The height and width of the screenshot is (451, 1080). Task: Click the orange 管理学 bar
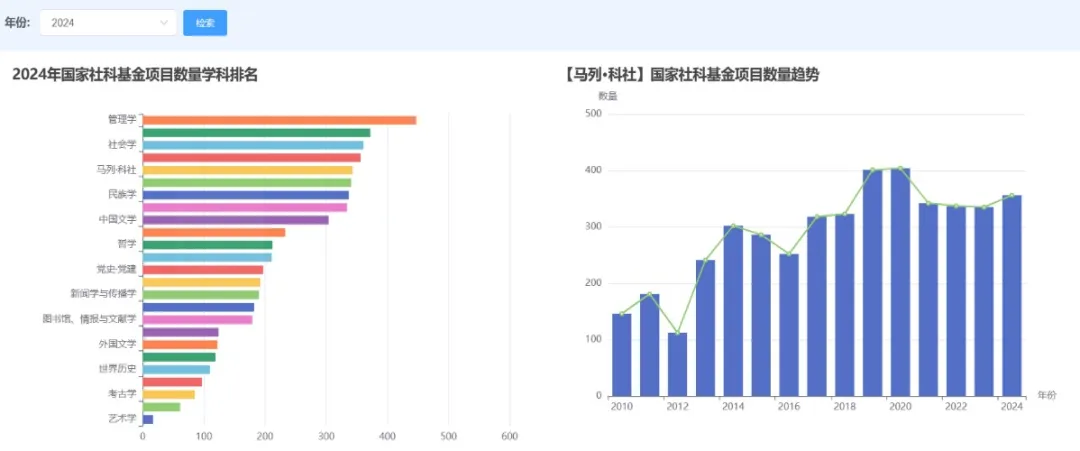point(279,120)
